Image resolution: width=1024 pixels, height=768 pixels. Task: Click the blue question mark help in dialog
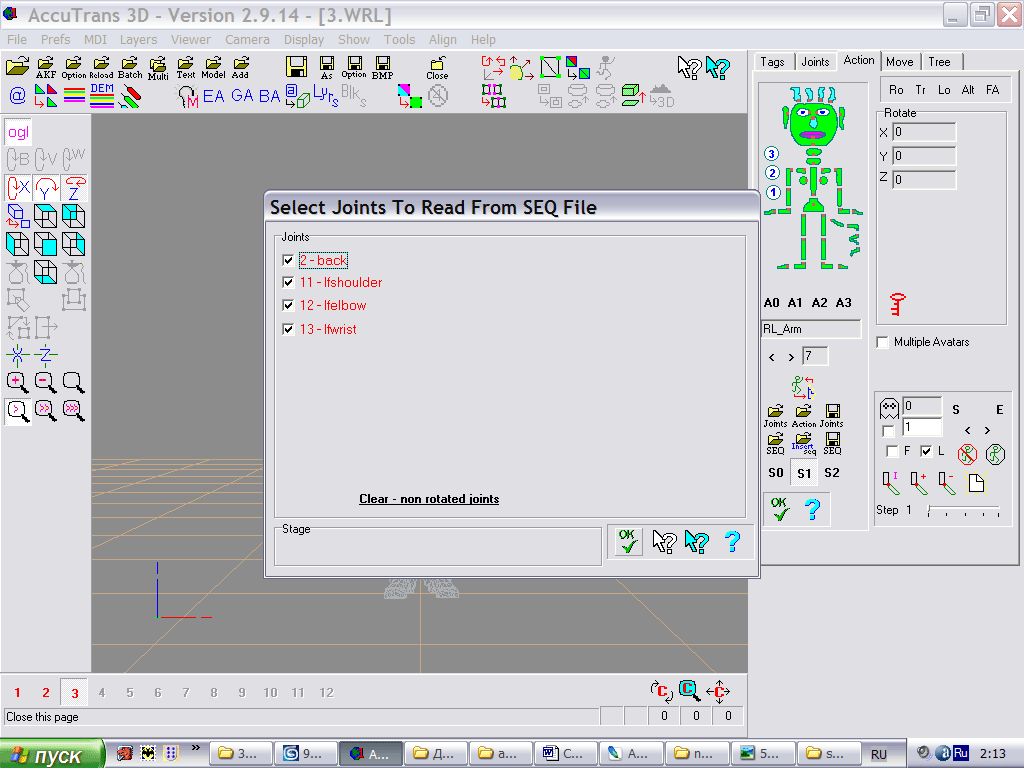pyautogui.click(x=732, y=541)
